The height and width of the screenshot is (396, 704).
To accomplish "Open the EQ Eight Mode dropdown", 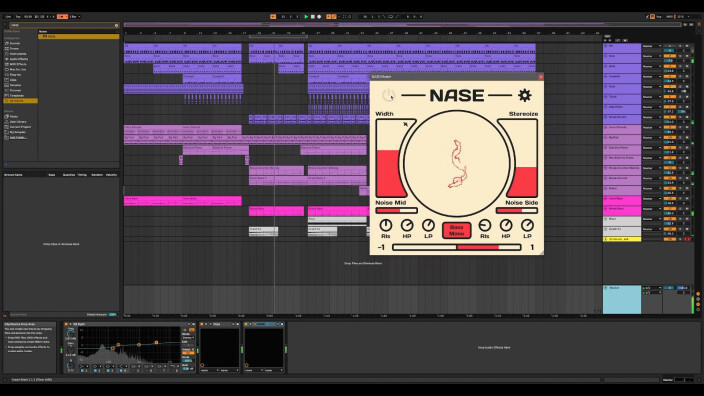I will pos(189,338).
